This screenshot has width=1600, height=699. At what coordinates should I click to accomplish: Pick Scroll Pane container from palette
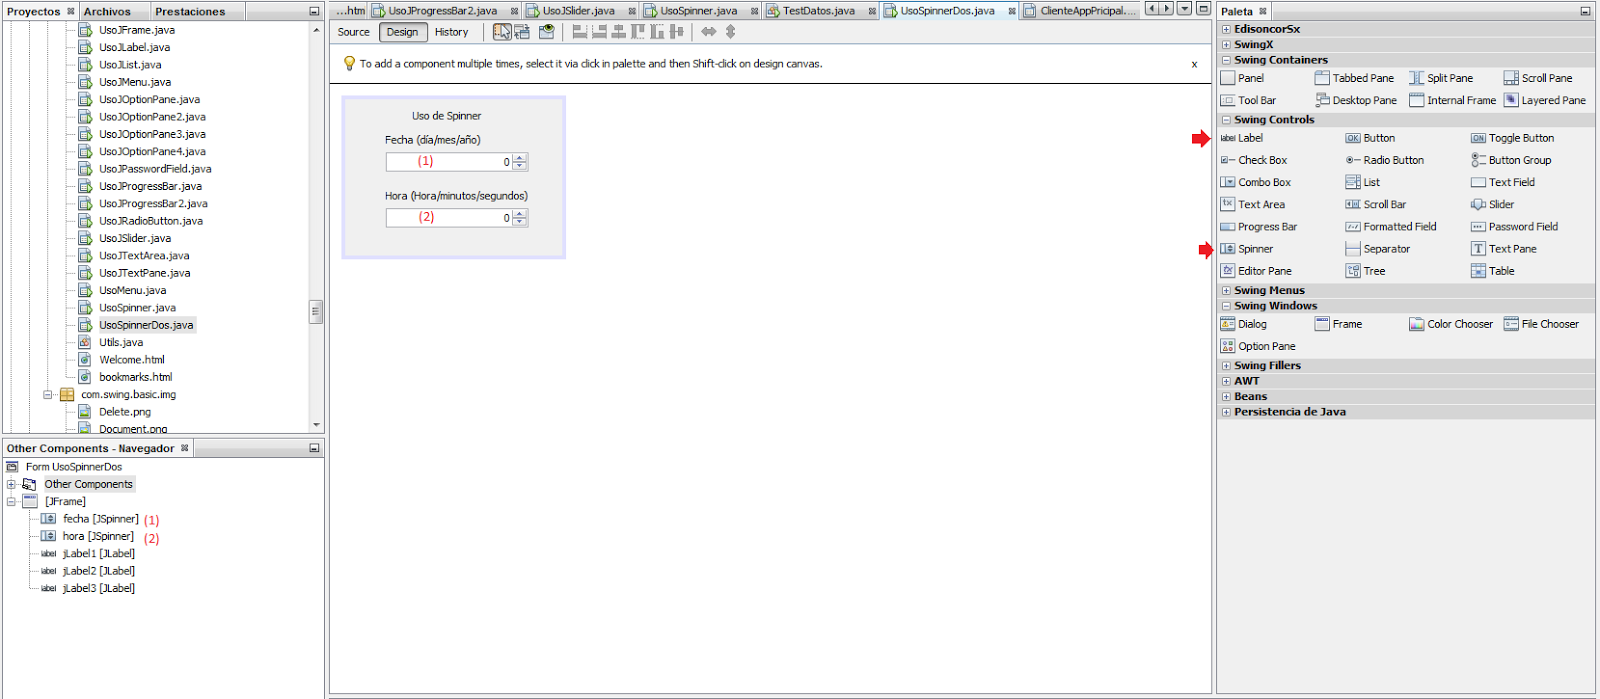tap(1538, 78)
